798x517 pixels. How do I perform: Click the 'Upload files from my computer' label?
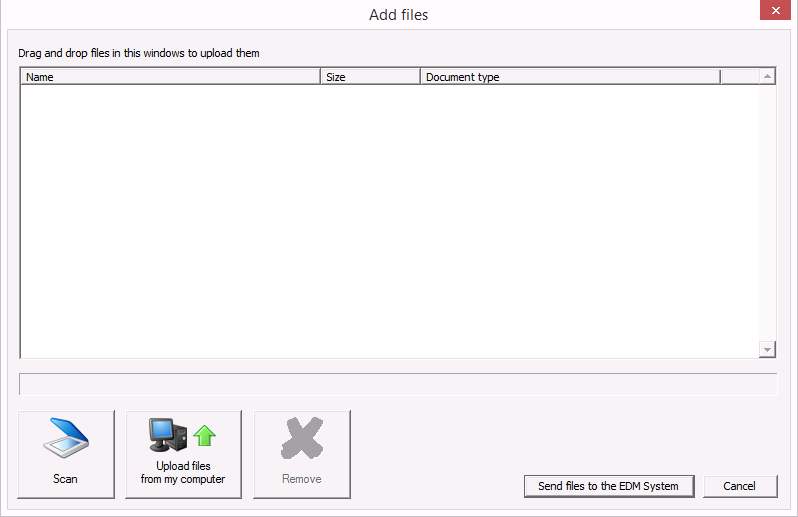[x=183, y=472]
